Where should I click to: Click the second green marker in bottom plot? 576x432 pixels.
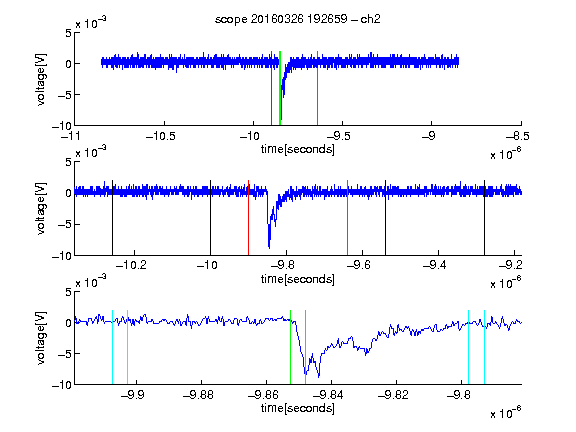click(306, 347)
